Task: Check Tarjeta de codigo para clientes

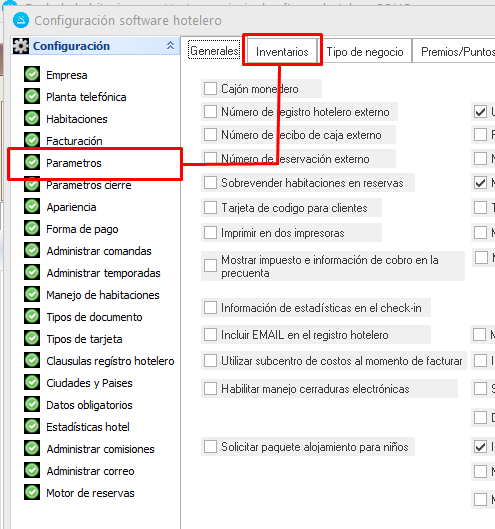Action: pos(210,207)
